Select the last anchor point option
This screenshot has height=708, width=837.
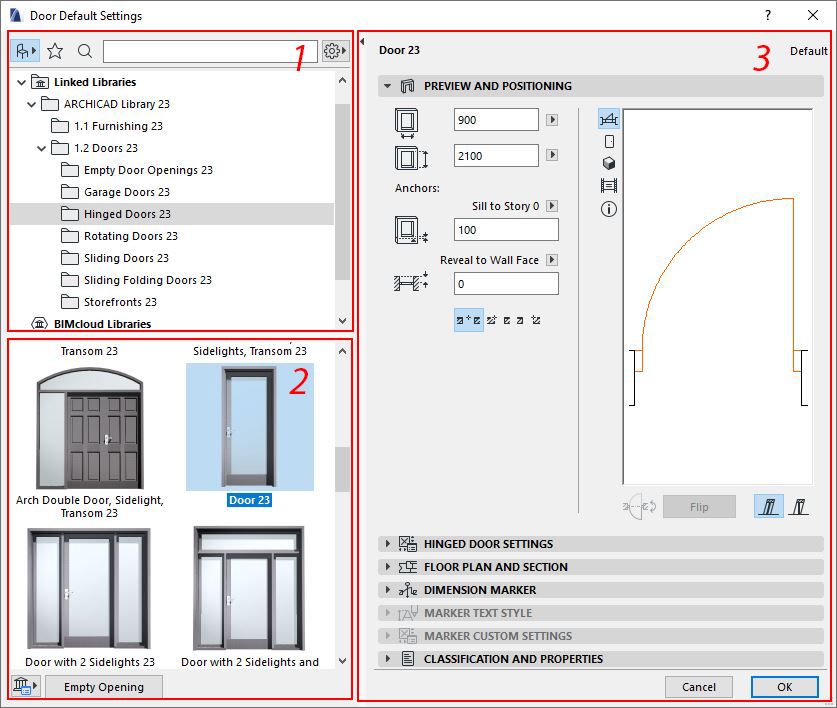(536, 320)
